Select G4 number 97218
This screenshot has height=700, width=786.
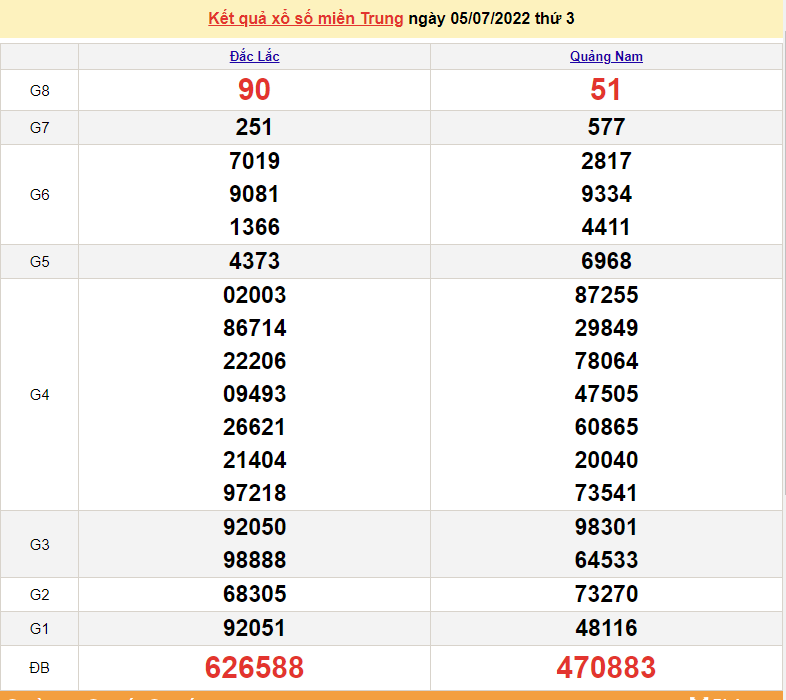point(254,493)
